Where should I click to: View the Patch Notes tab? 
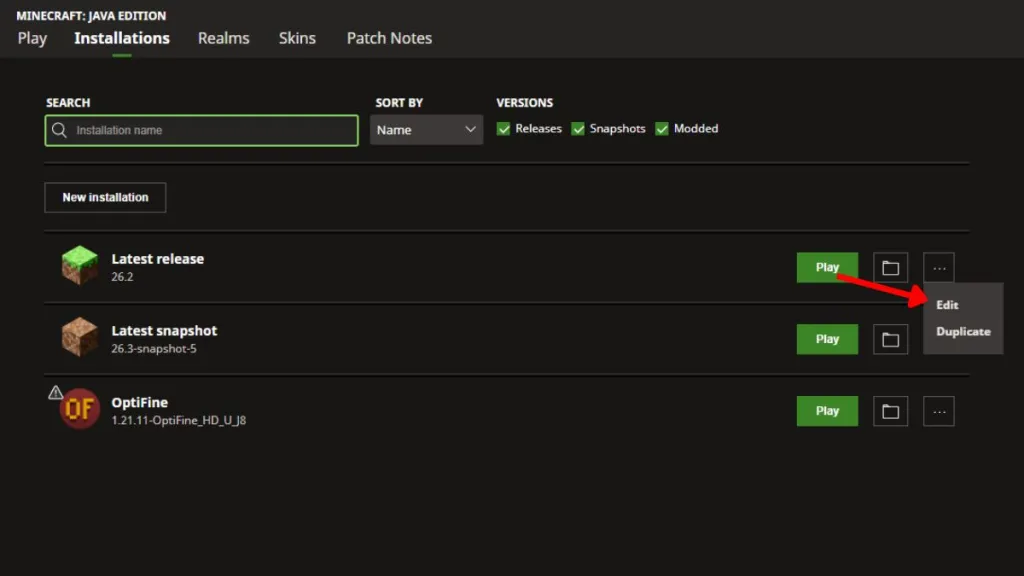click(389, 38)
